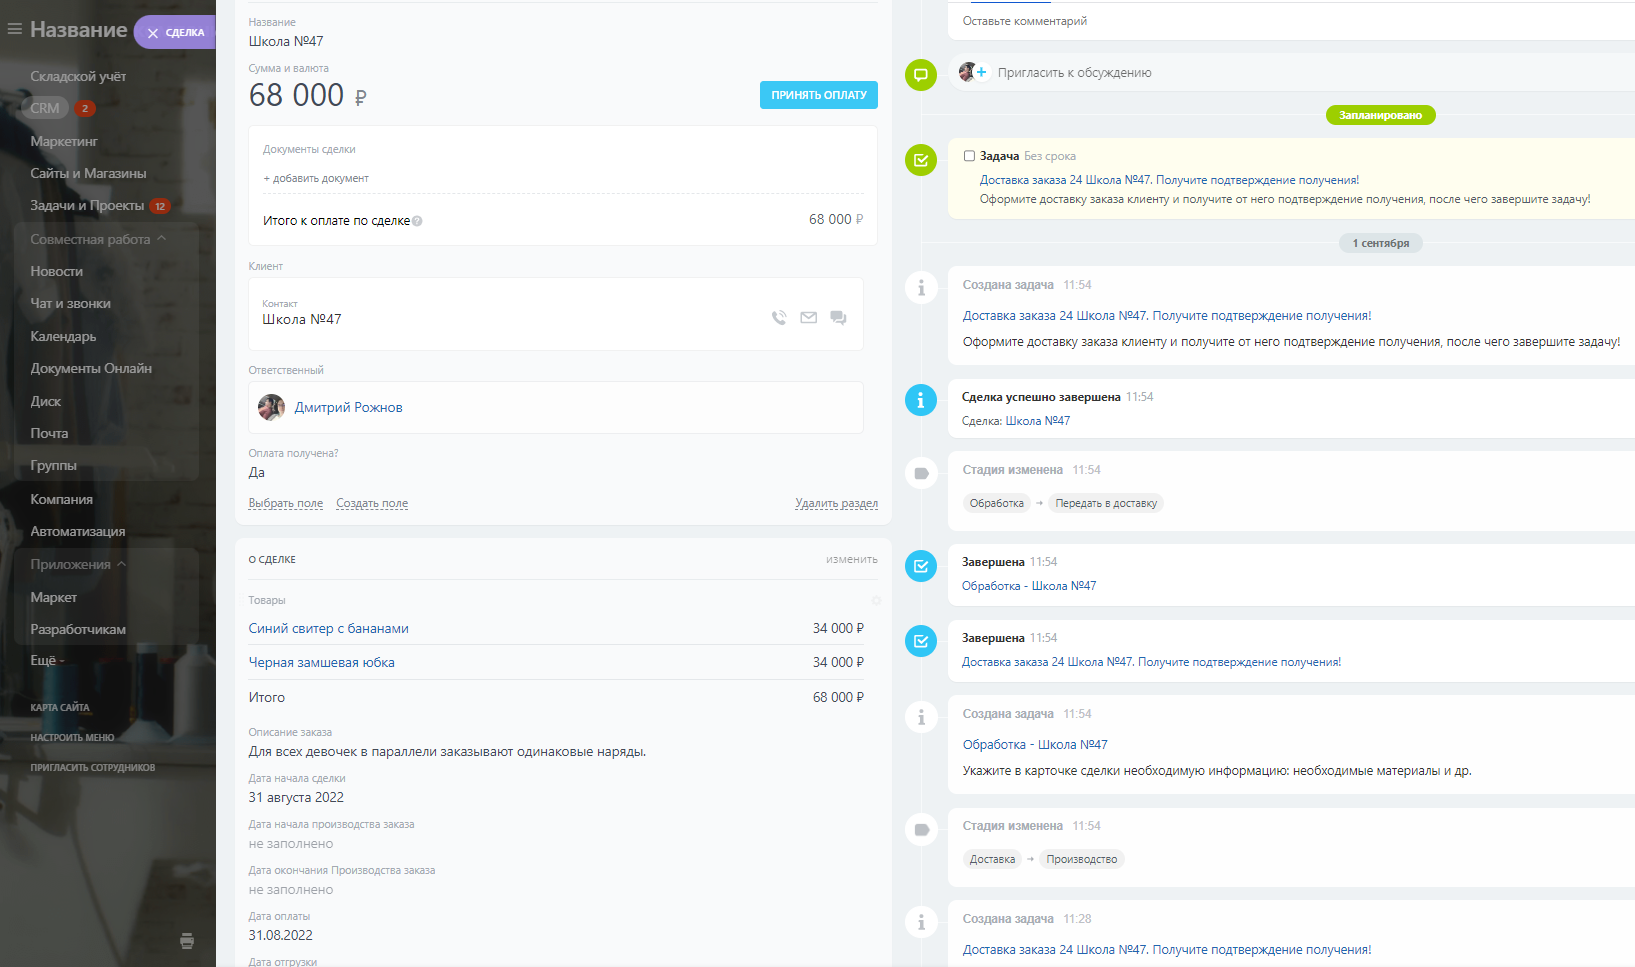The image size is (1635, 967).
Task: Click the plus icon to invite to discussion
Action: (981, 72)
